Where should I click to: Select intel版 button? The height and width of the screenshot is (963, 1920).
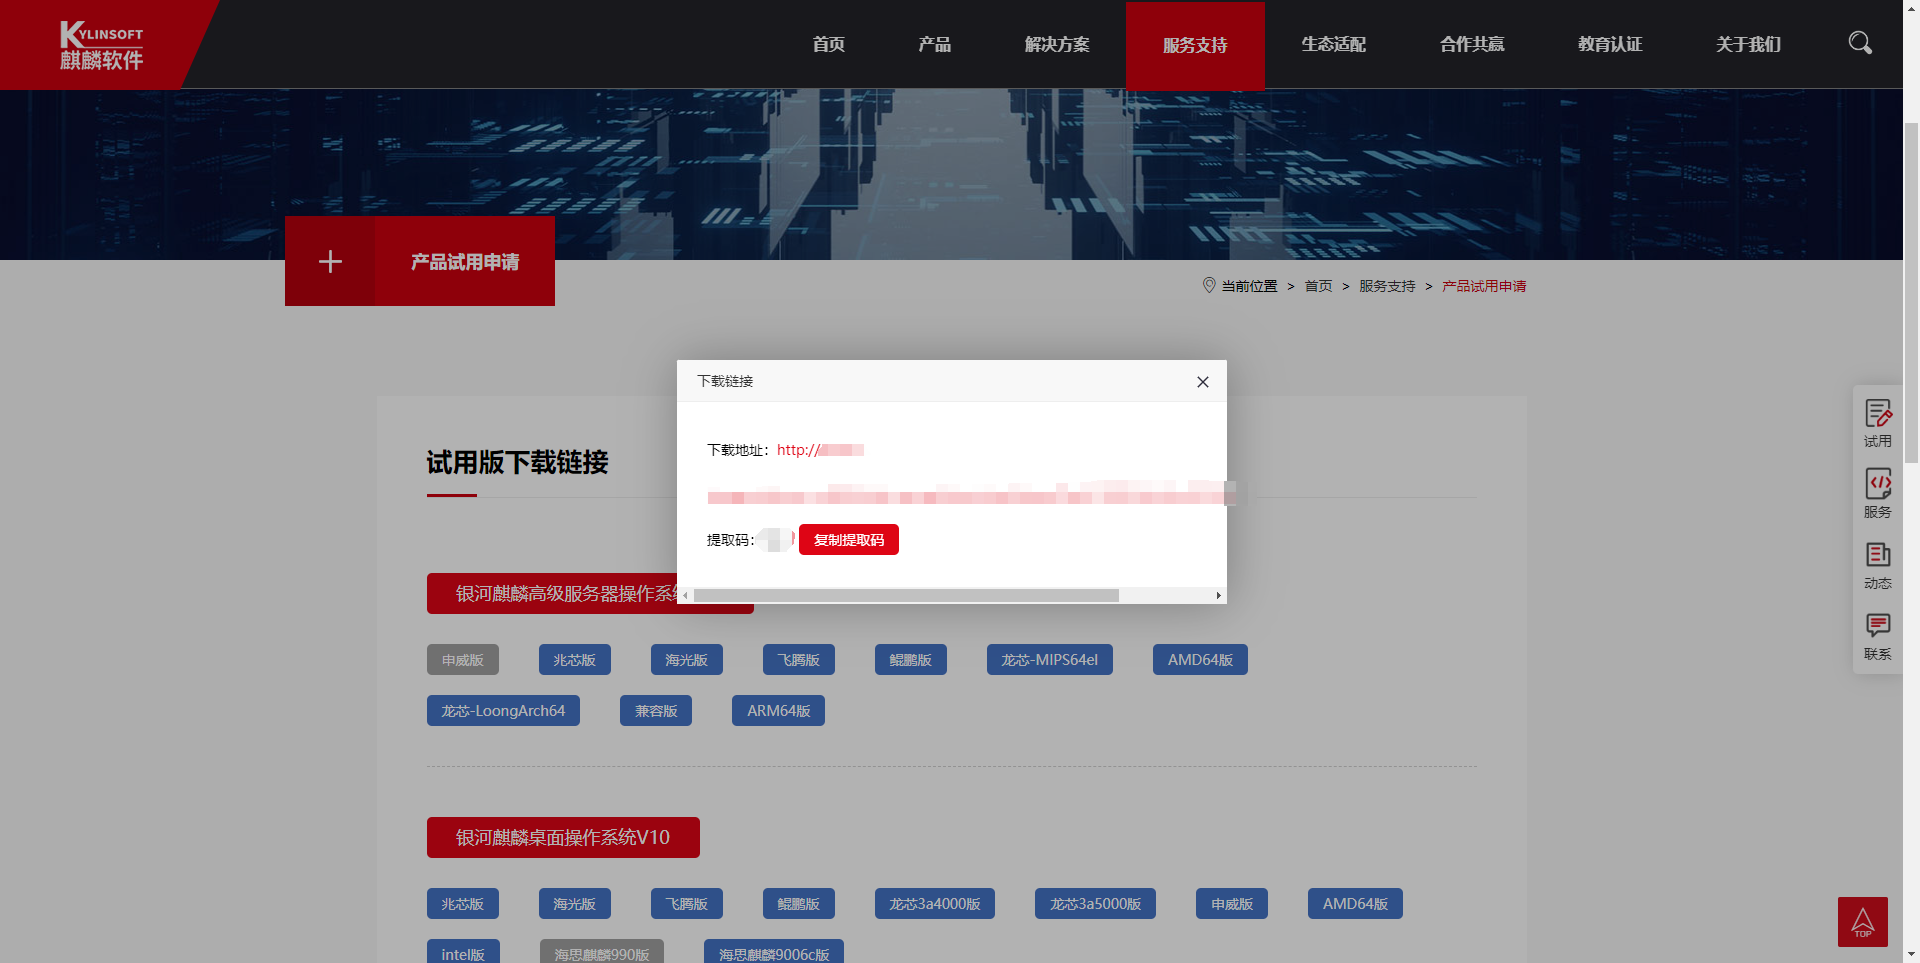click(x=463, y=952)
